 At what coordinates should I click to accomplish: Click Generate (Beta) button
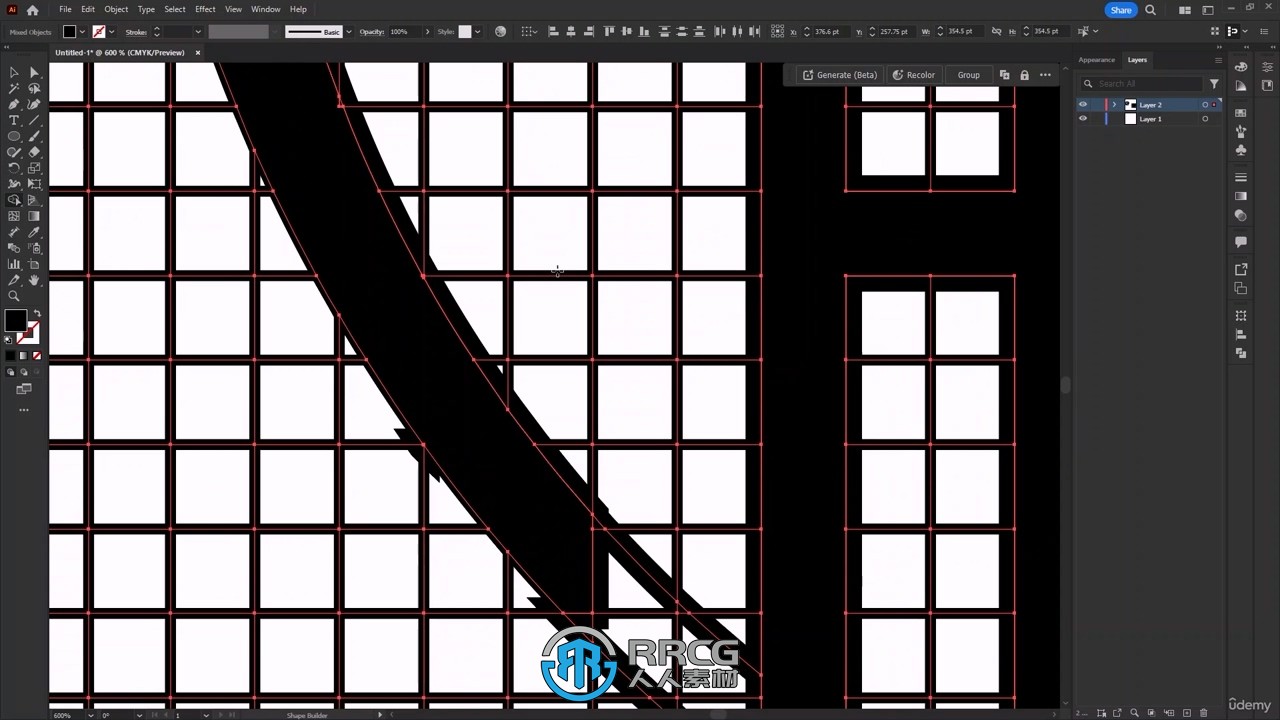point(840,75)
